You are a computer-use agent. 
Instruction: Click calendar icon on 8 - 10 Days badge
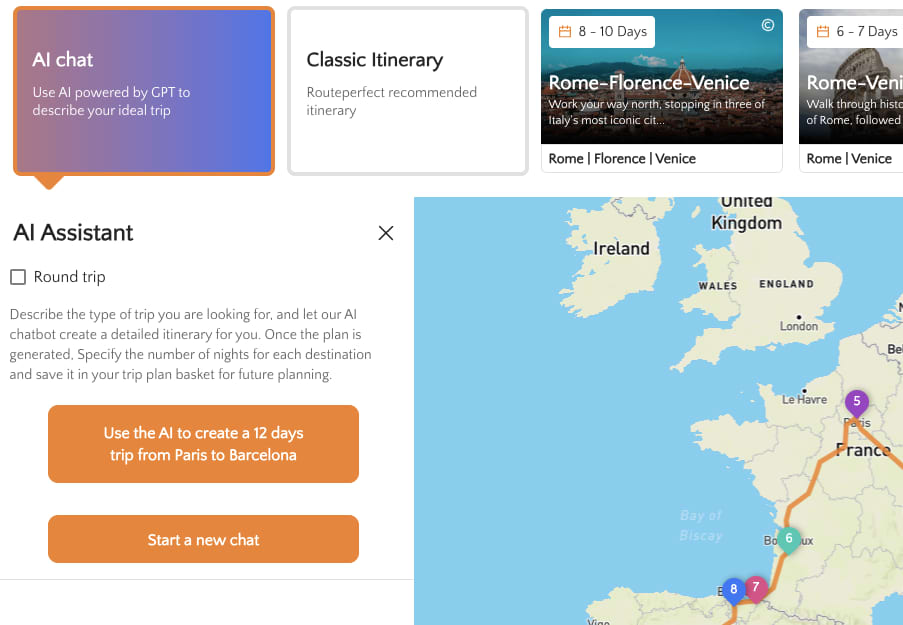coord(565,31)
